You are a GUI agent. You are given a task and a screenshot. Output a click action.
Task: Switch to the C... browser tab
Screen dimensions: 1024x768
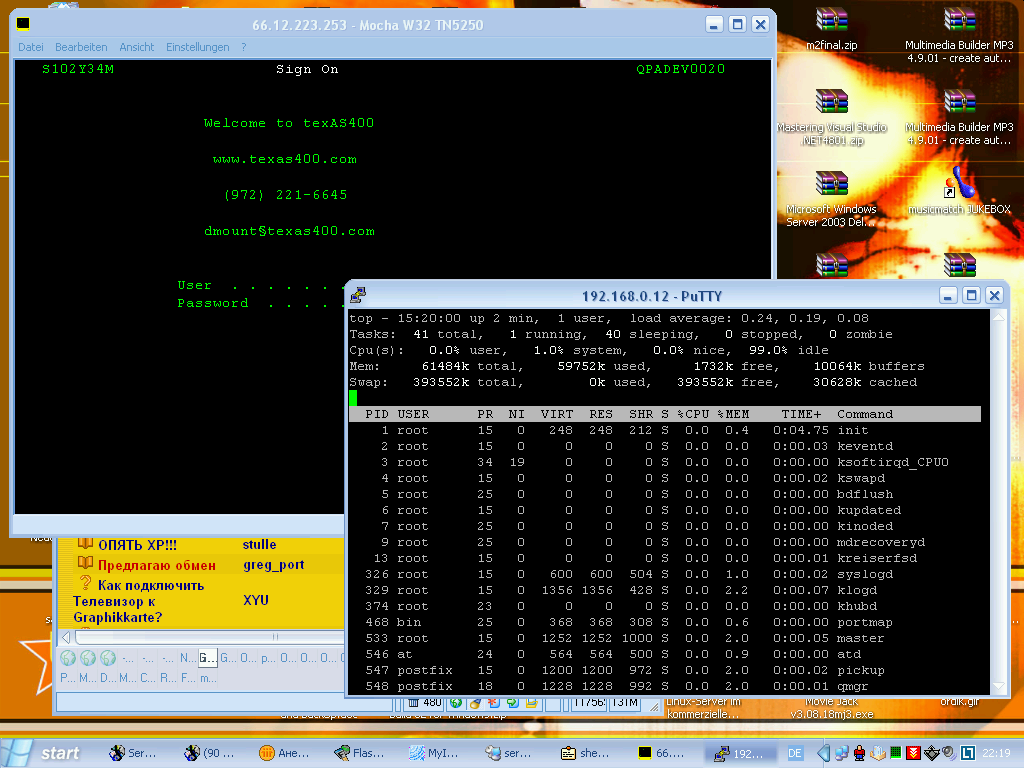pos(148,678)
